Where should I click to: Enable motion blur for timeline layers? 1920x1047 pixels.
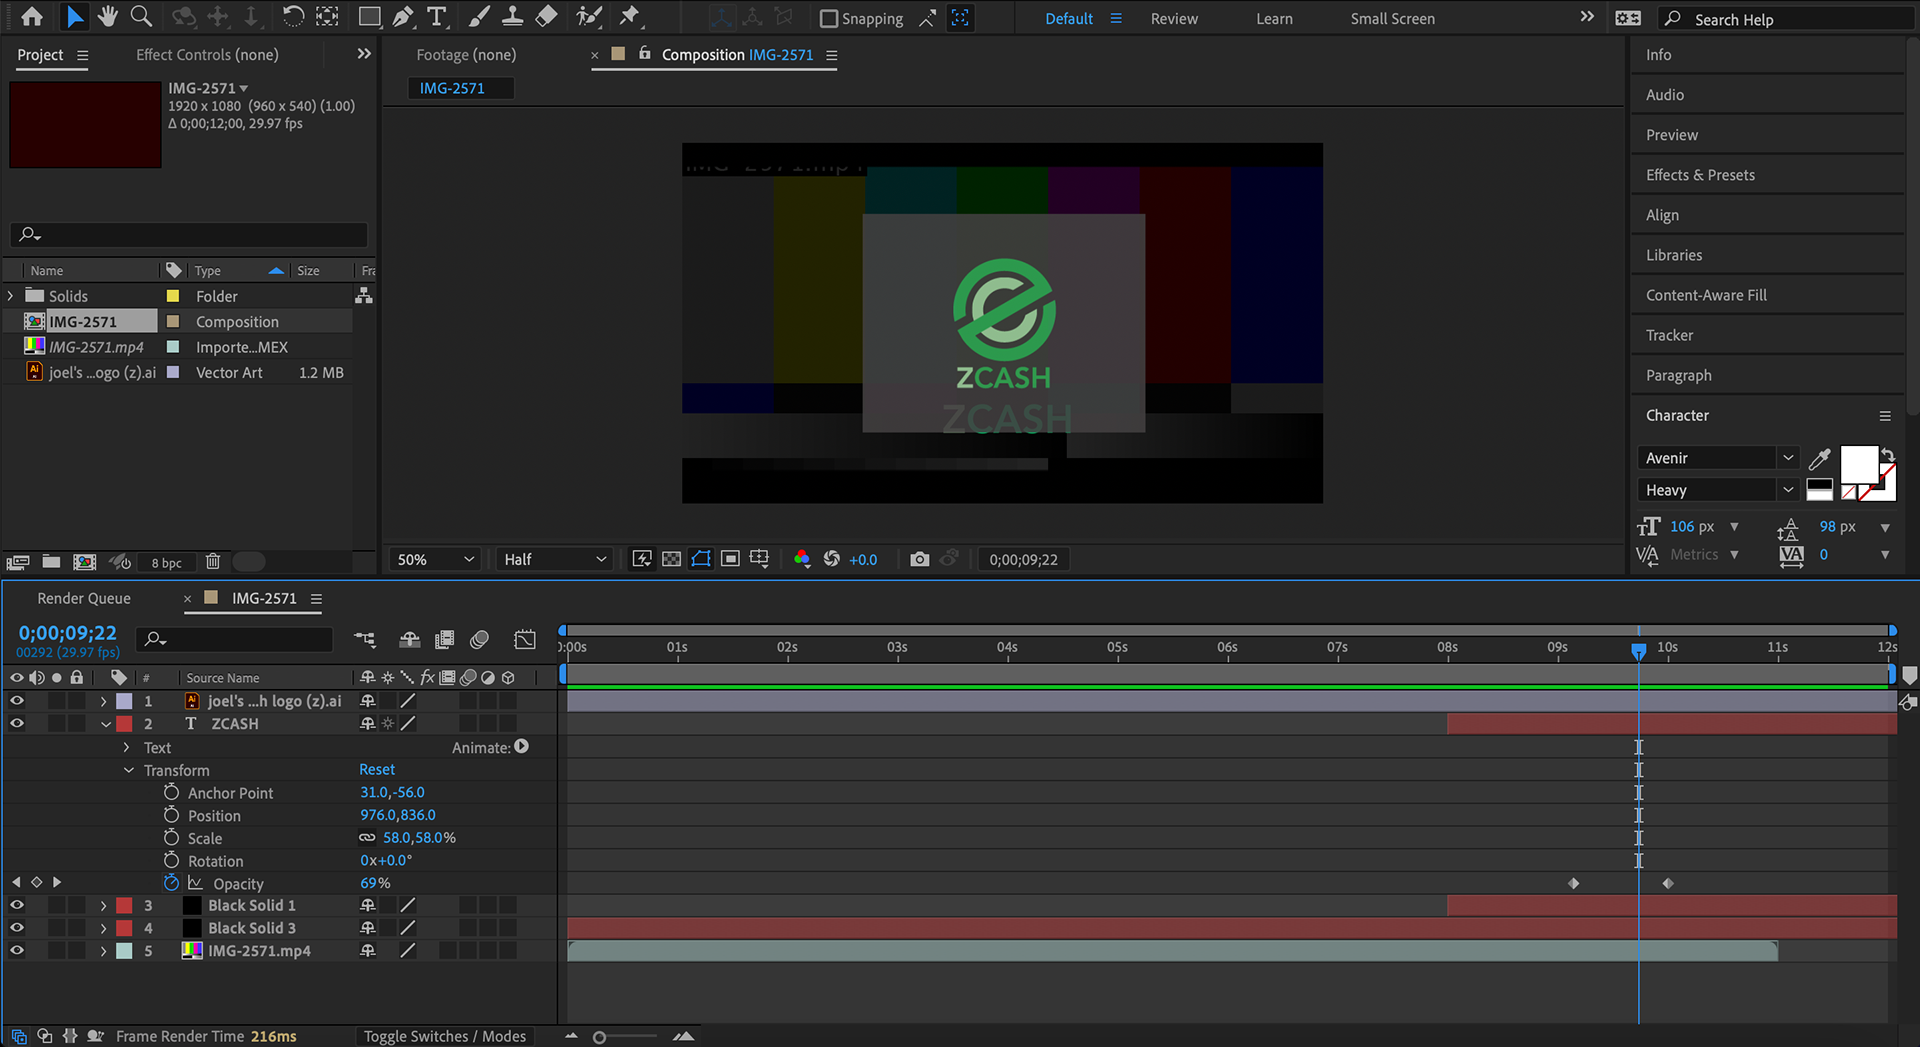pos(480,639)
